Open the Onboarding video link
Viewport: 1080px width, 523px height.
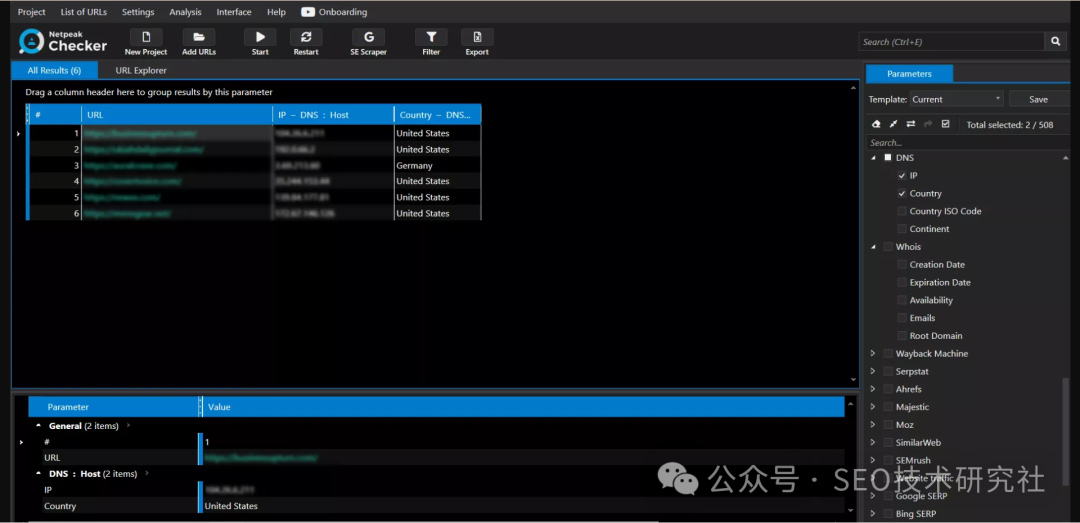pyautogui.click(x=334, y=12)
